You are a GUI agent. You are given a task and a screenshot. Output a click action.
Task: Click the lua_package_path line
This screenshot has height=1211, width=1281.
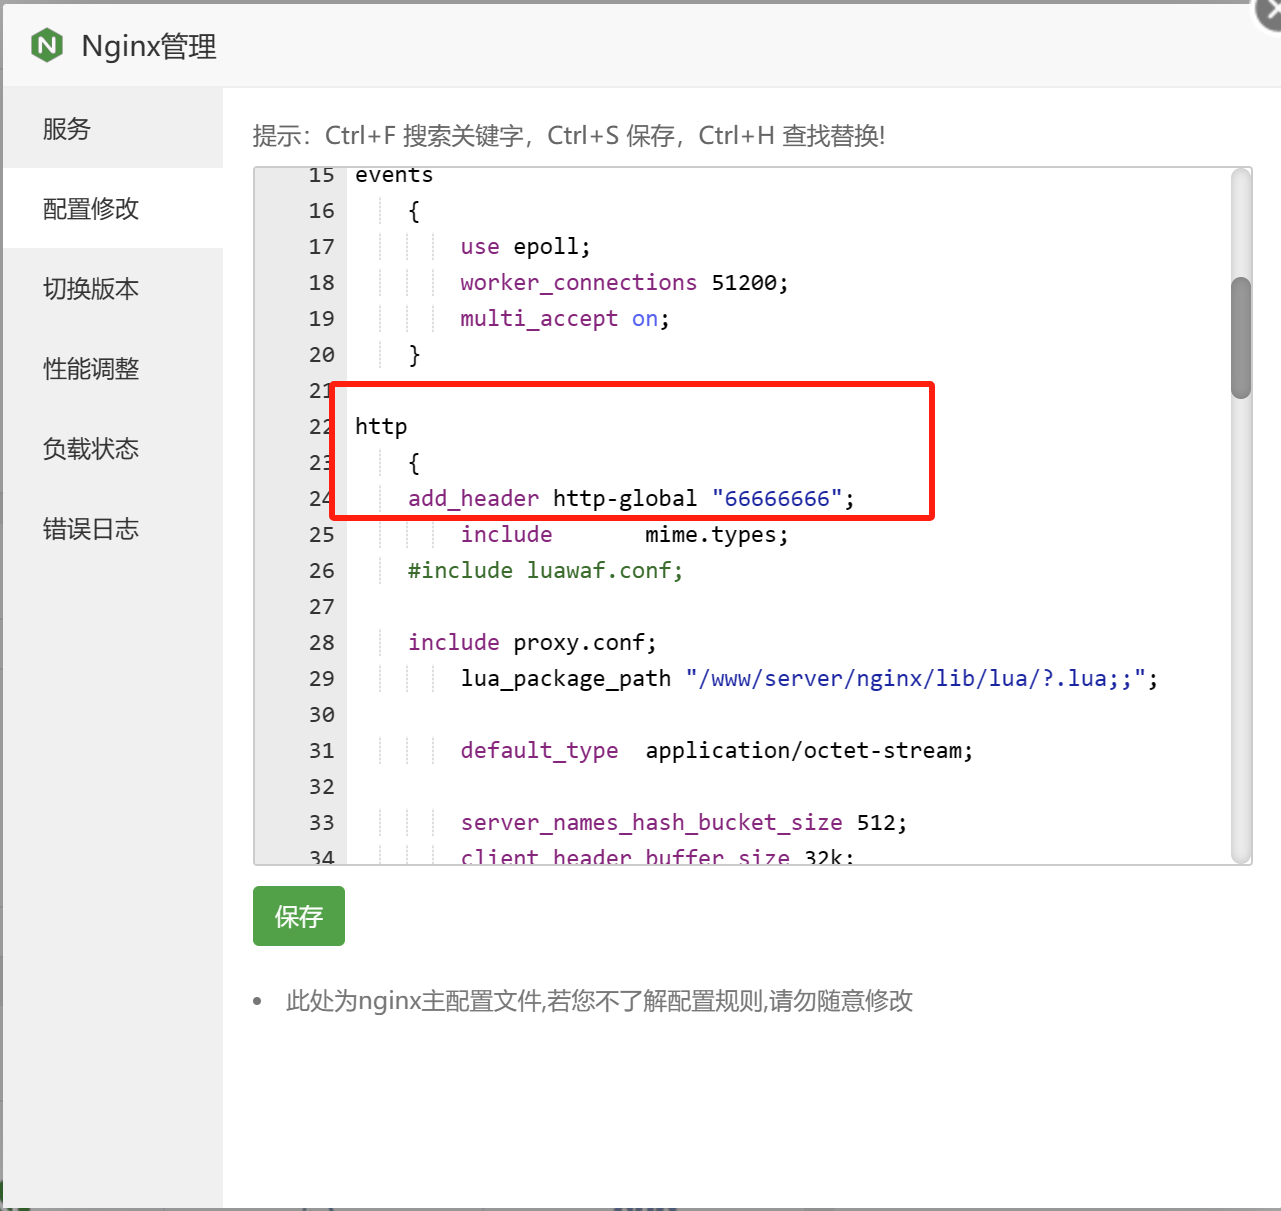tap(809, 679)
